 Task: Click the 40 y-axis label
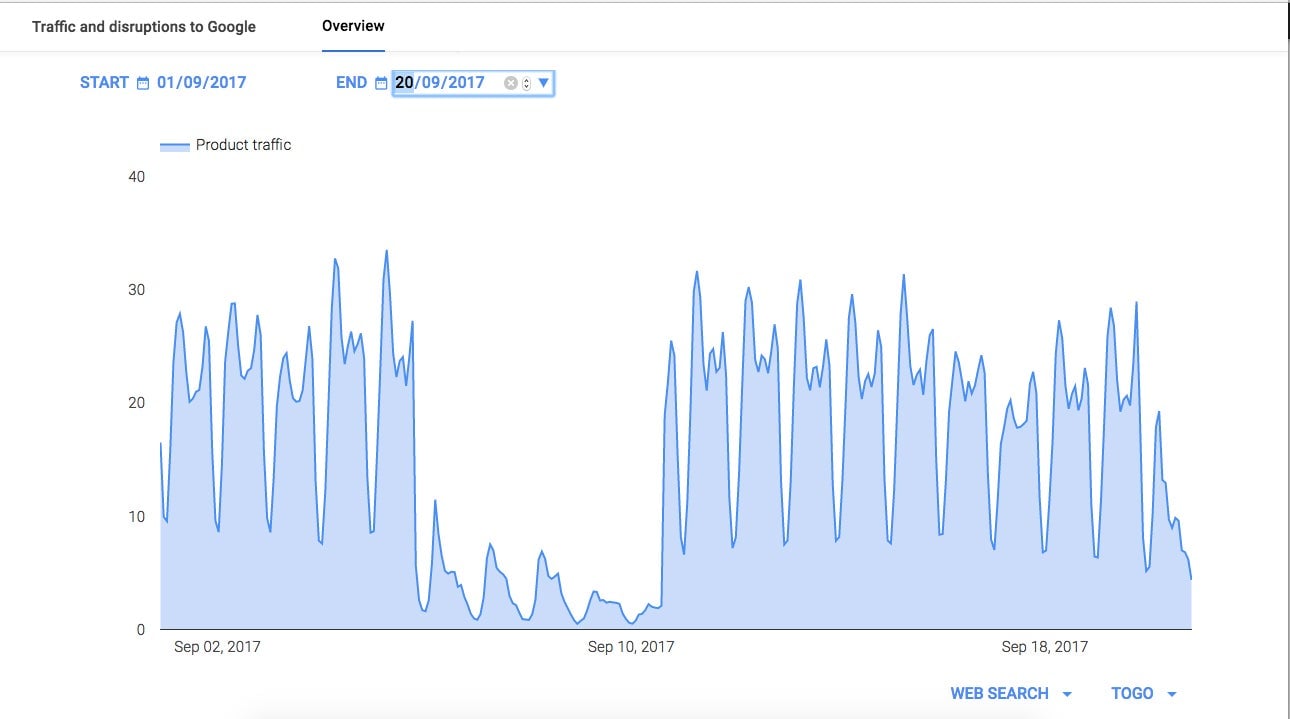[137, 177]
